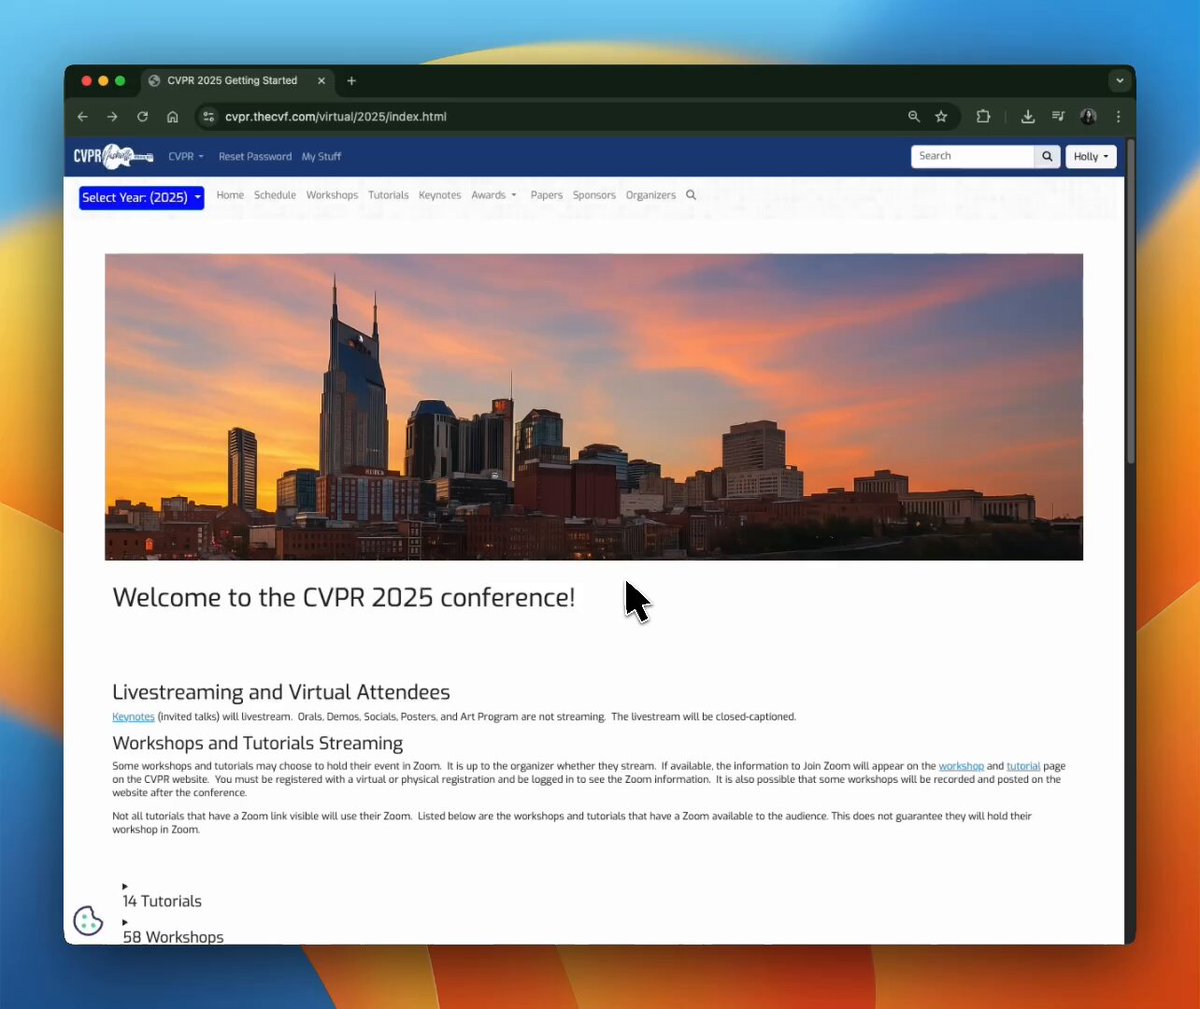
Task: Open the Chrome three-dot menu
Action: (1118, 117)
